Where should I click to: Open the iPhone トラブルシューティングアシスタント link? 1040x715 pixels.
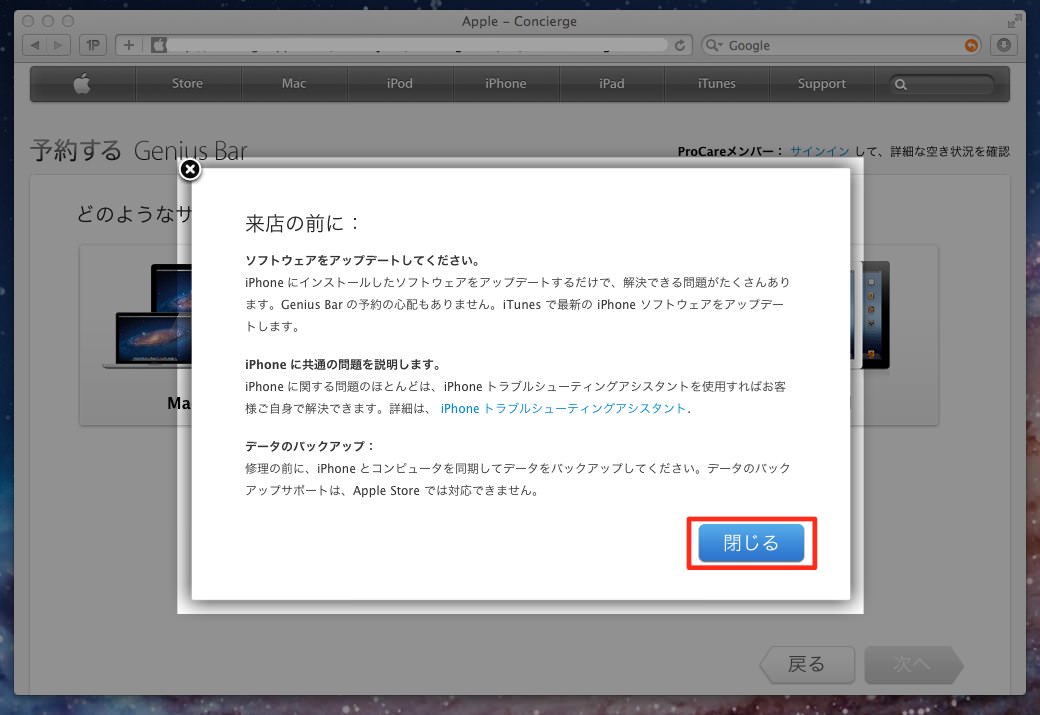(563, 409)
